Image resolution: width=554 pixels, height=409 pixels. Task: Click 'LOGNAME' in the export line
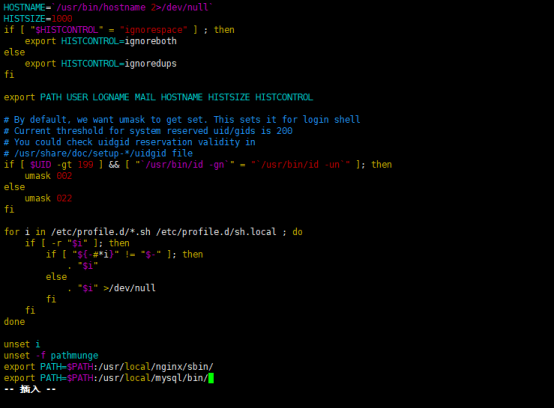coord(111,97)
